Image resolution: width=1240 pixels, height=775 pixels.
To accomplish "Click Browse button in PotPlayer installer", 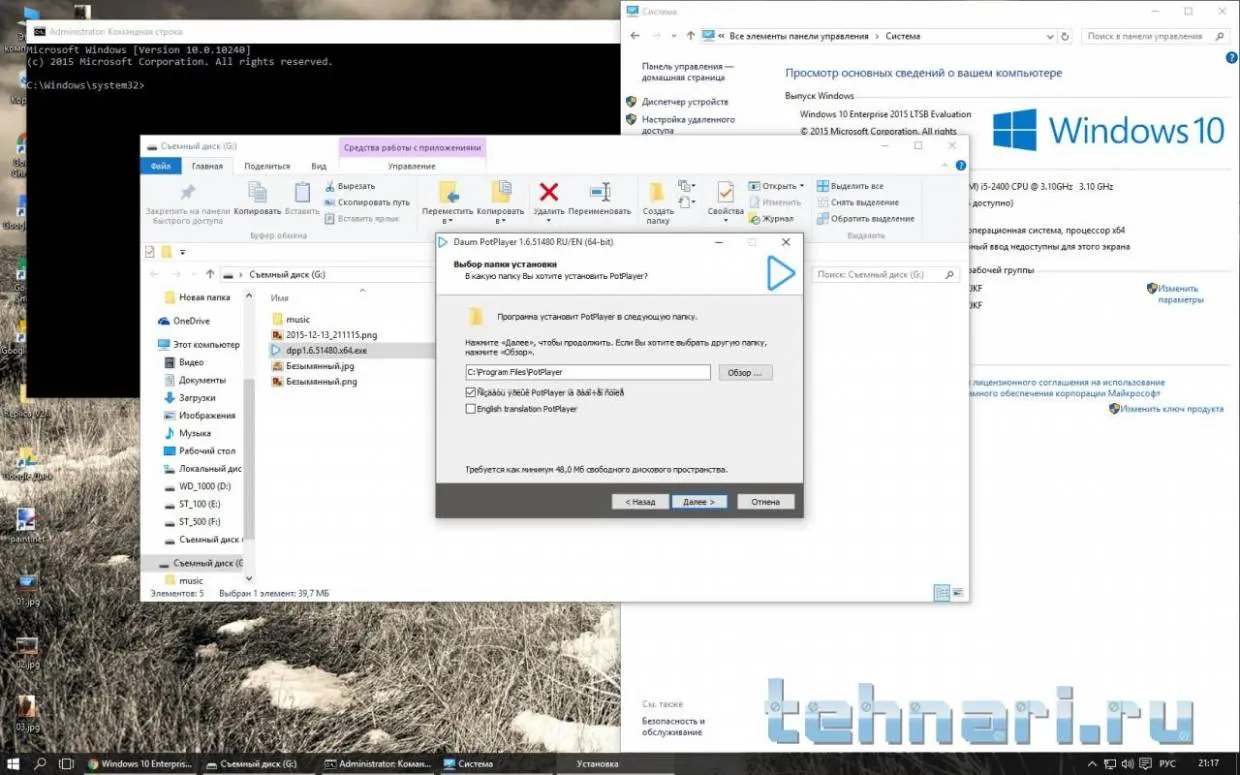I will pos(745,372).
